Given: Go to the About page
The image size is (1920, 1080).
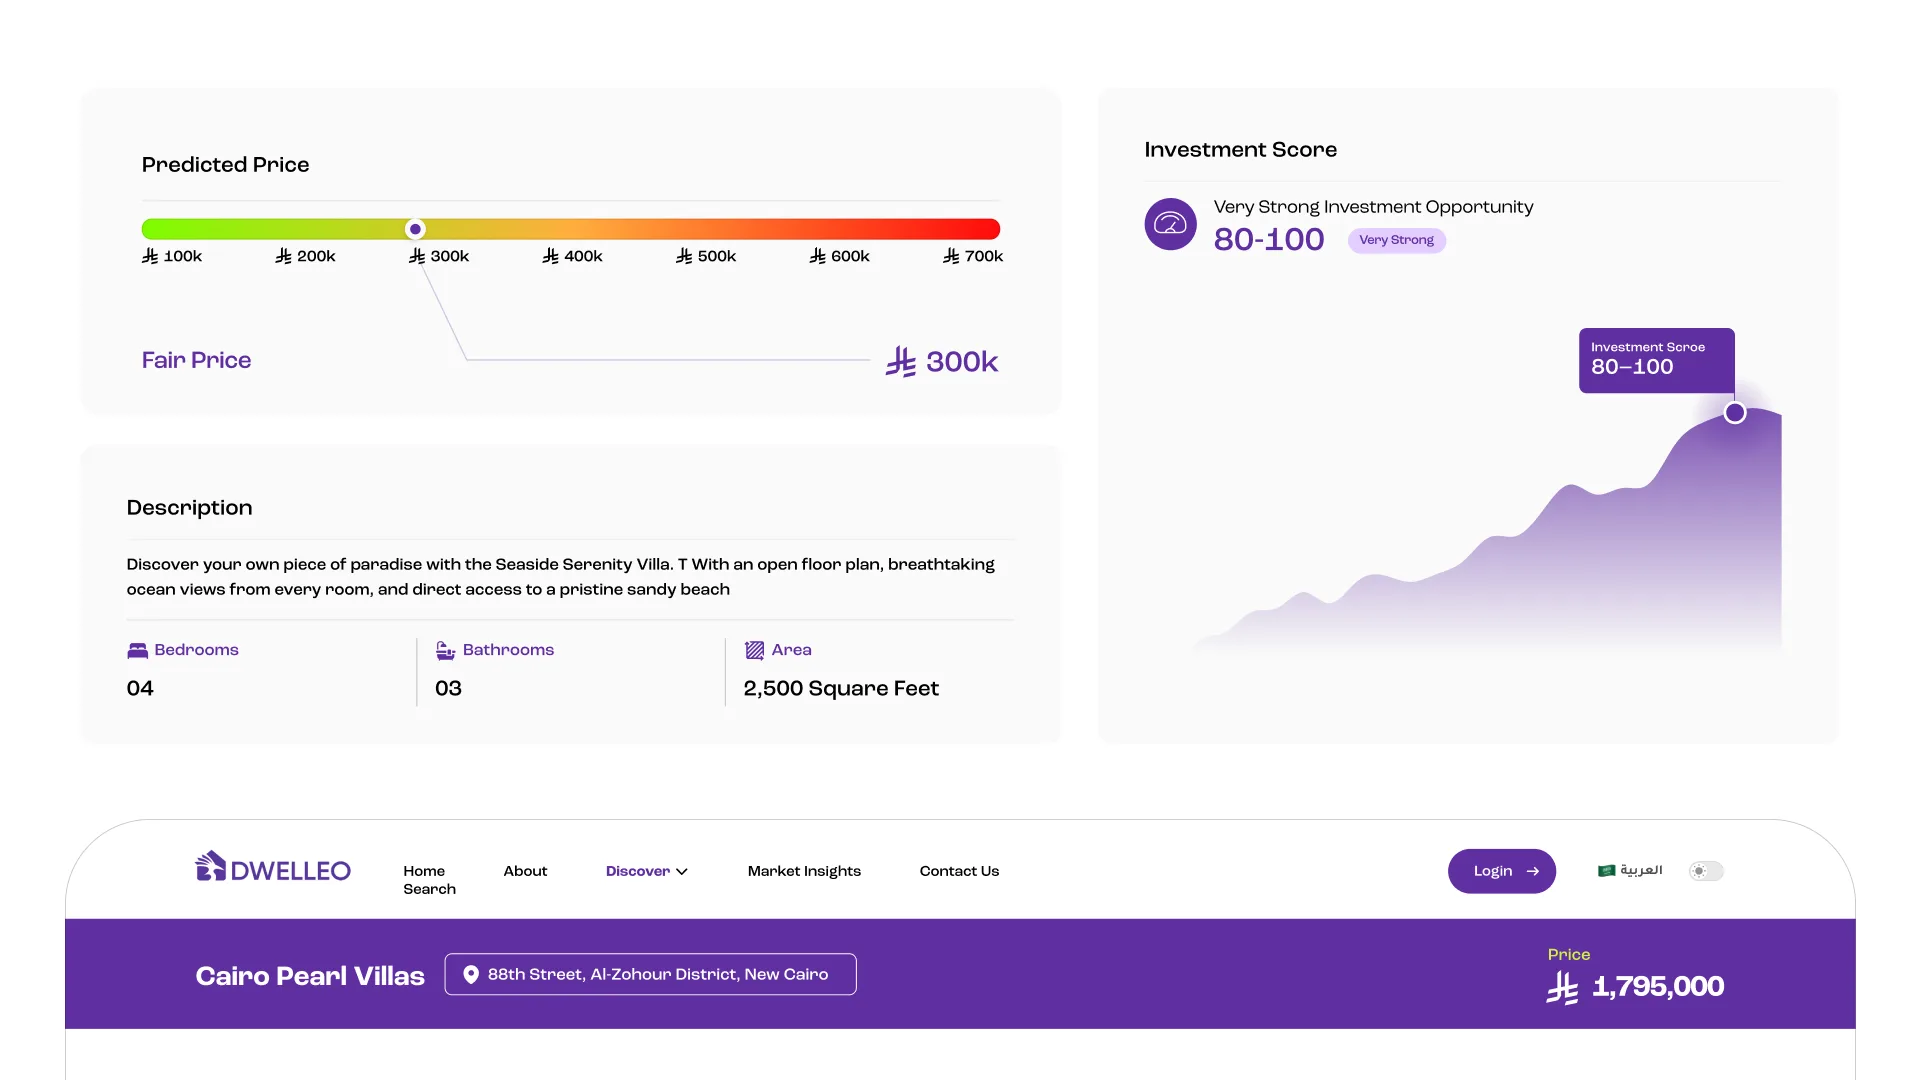Looking at the screenshot, I should (x=525, y=871).
